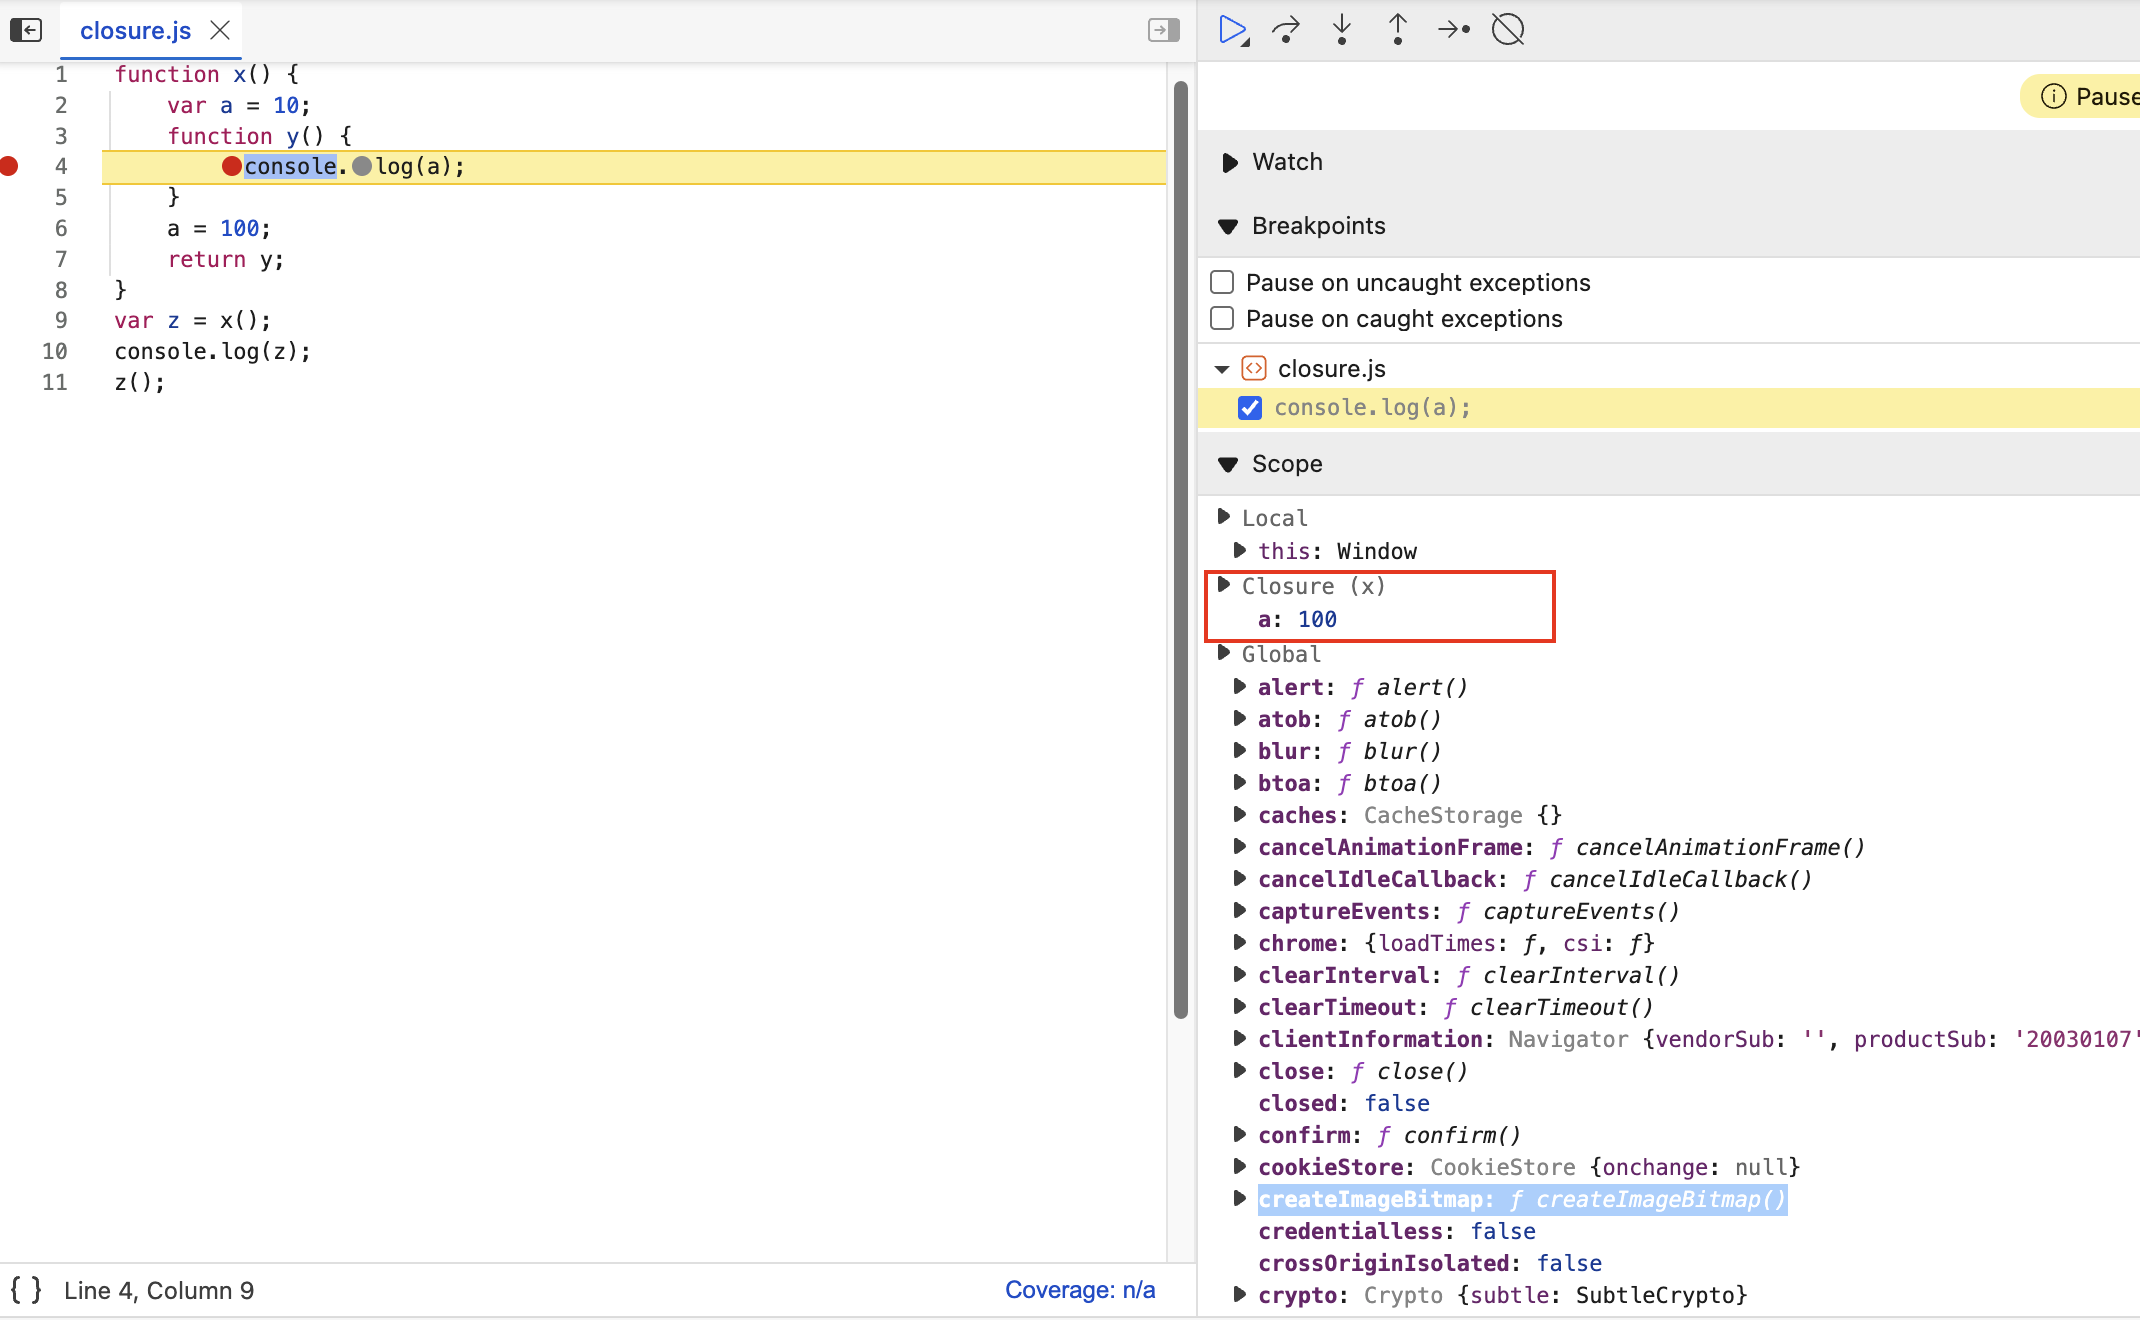The image size is (2140, 1320).
Task: Click the closed: false entry
Action: point(1344,1103)
